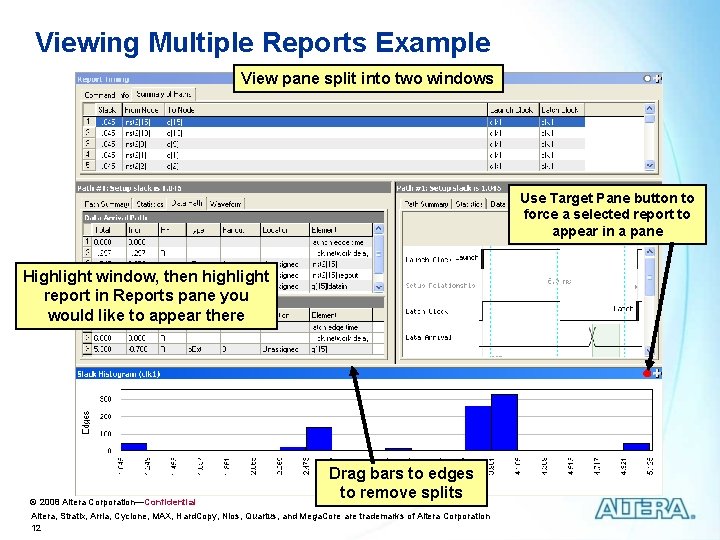Click up arrow of waveform view scrollbar

click(x=649, y=252)
